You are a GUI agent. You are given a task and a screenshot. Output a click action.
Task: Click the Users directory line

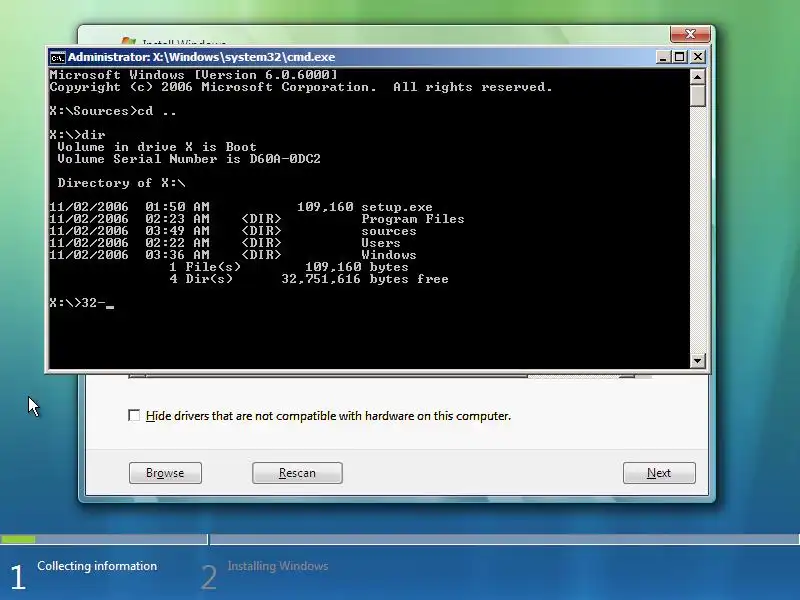(225, 243)
